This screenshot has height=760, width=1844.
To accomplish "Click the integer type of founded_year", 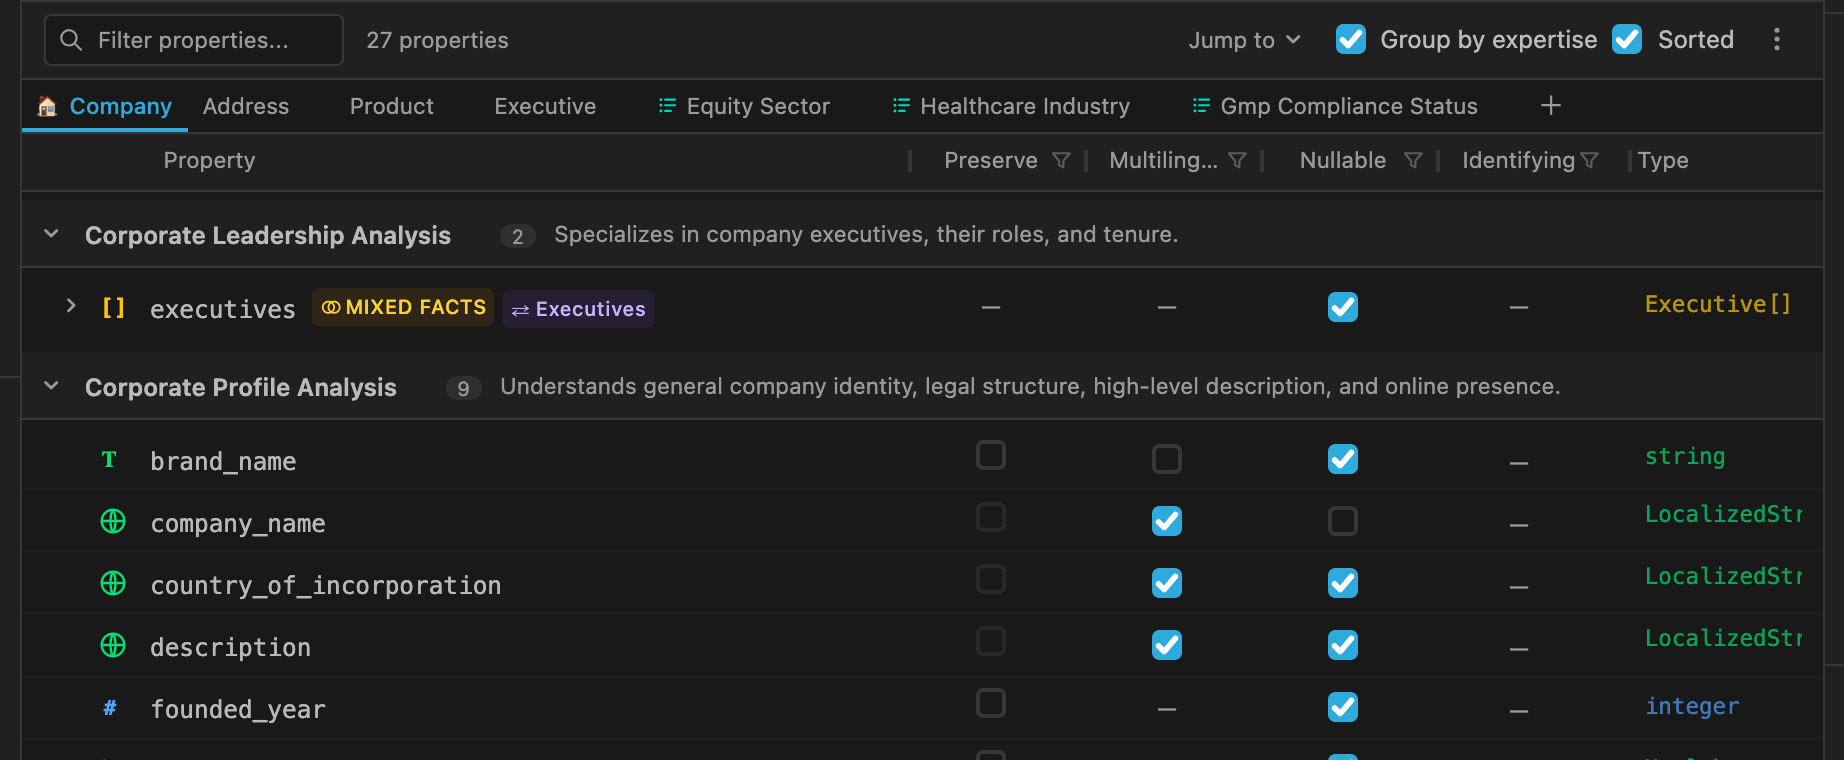I will (1693, 706).
